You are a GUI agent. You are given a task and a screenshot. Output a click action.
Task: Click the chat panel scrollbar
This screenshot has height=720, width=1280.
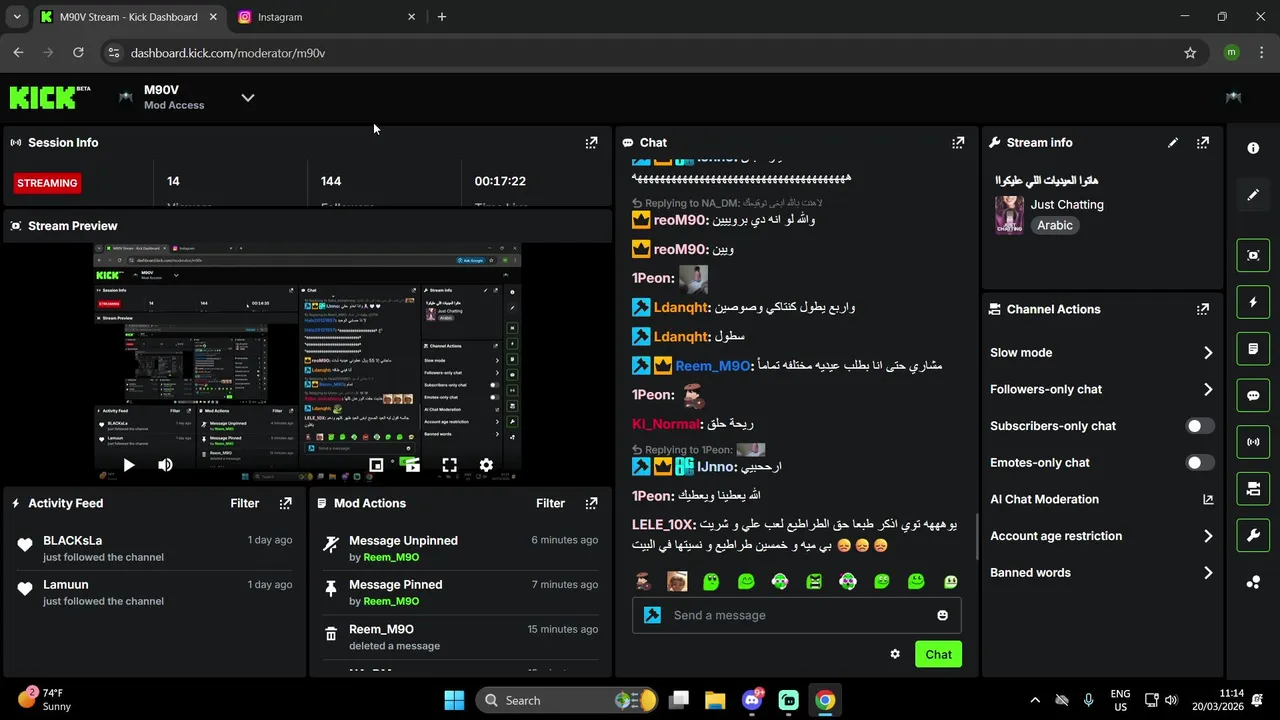tap(976, 539)
